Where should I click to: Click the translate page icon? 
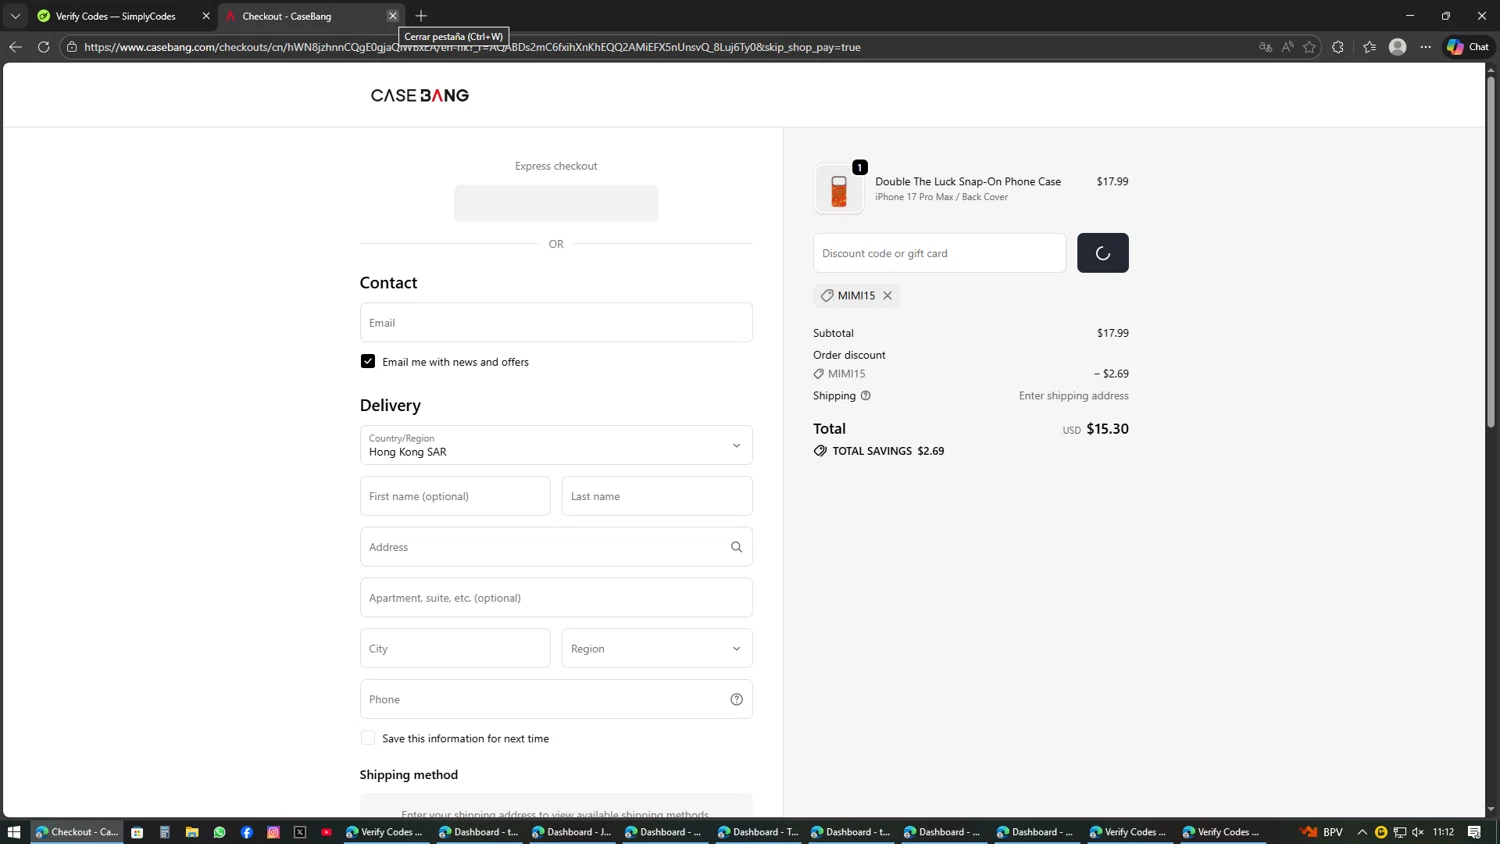pos(1265,47)
